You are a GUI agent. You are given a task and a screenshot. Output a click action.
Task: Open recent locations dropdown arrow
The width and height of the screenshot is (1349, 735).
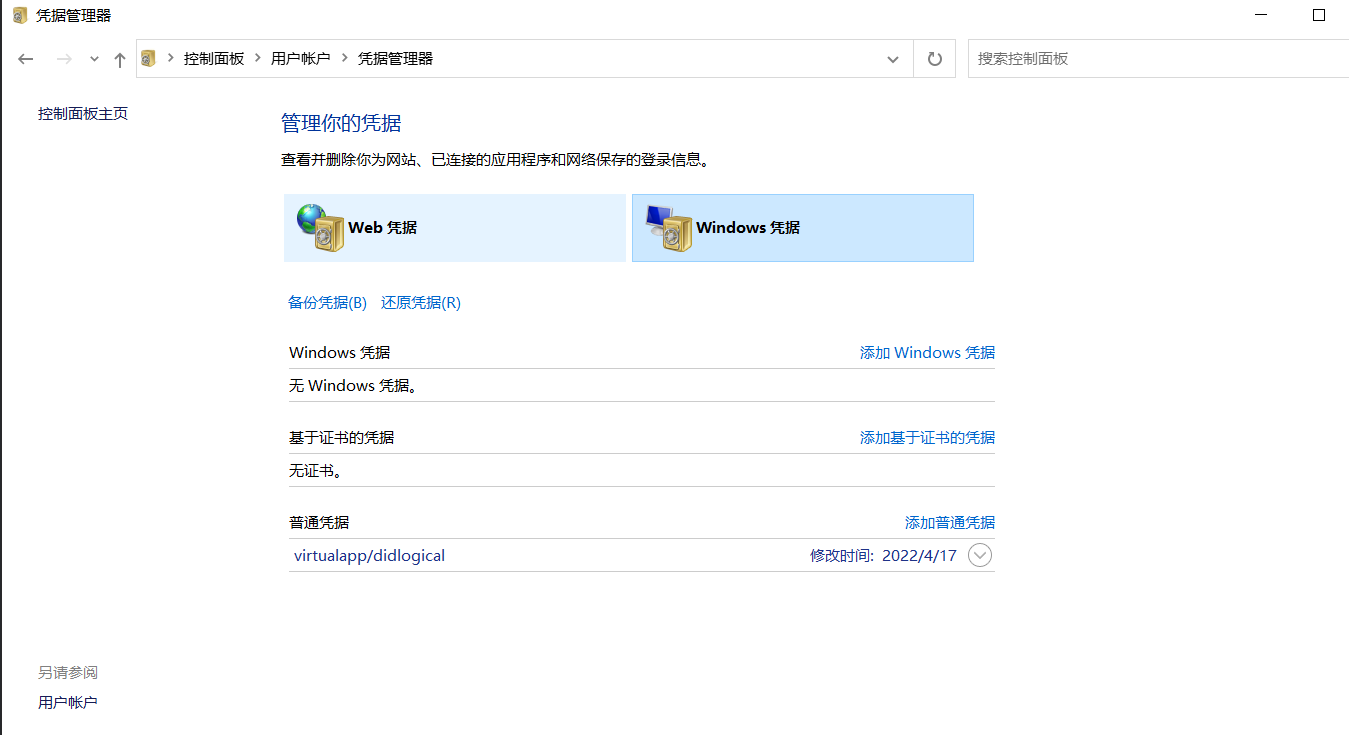[94, 59]
